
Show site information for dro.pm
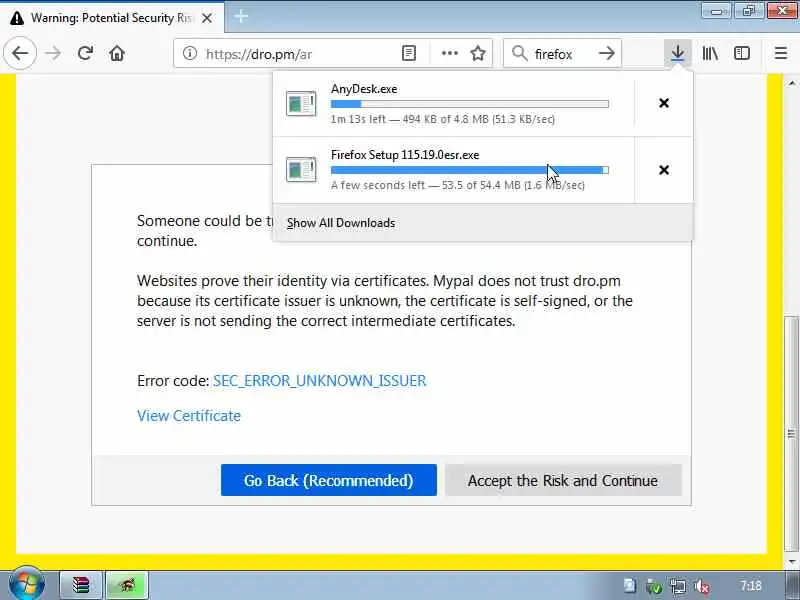pyautogui.click(x=190, y=53)
